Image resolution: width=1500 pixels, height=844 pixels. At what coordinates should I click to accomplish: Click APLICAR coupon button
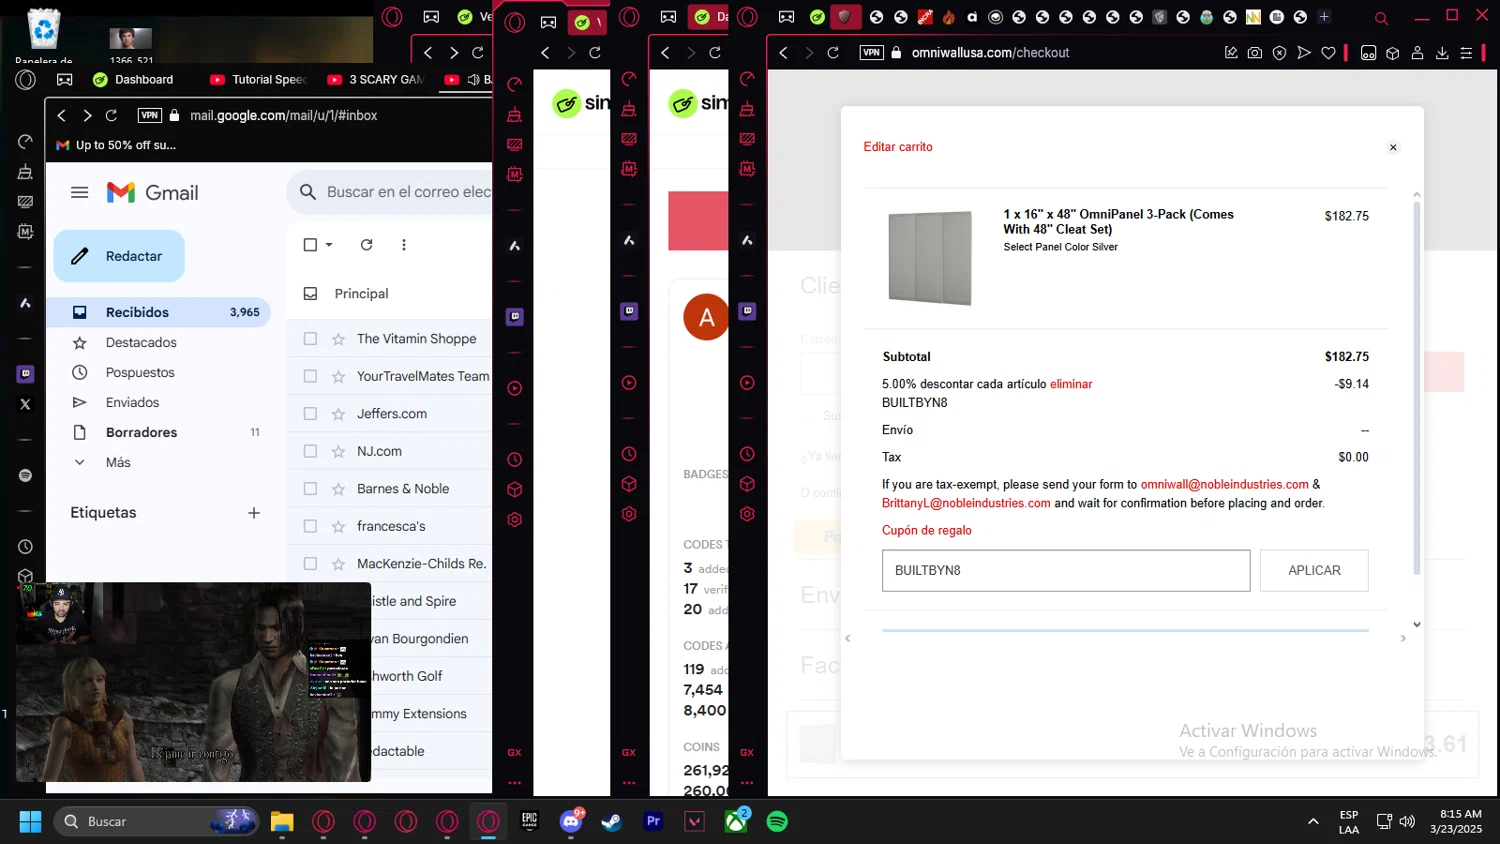pos(1314,571)
